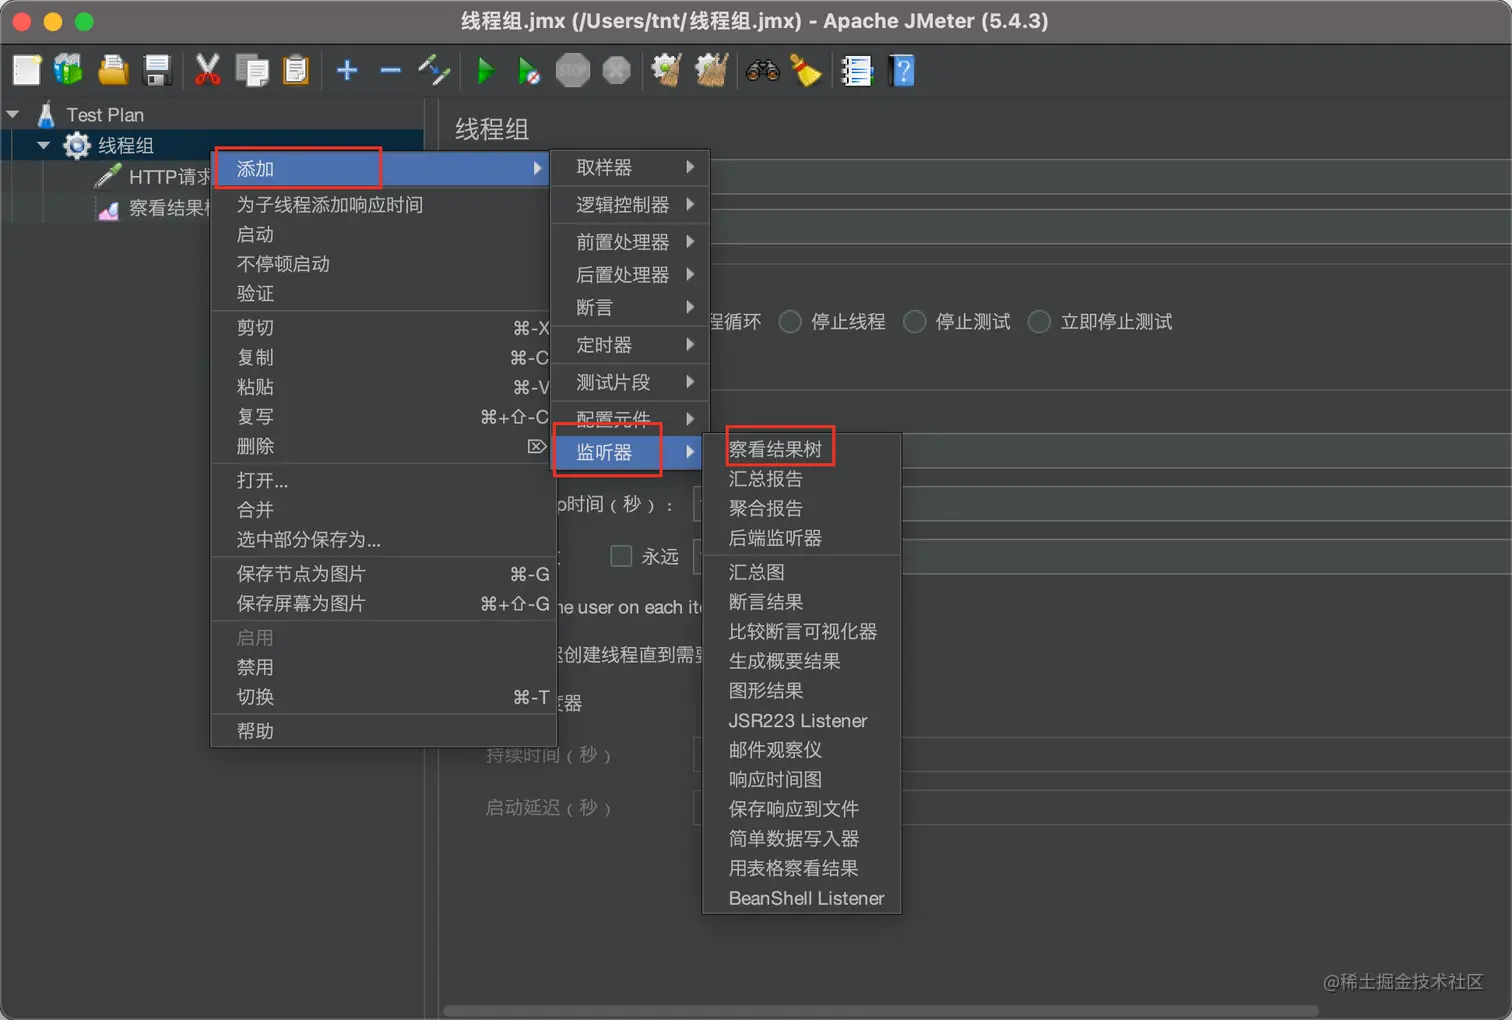Choose 验证 in the context menu

point(382,293)
